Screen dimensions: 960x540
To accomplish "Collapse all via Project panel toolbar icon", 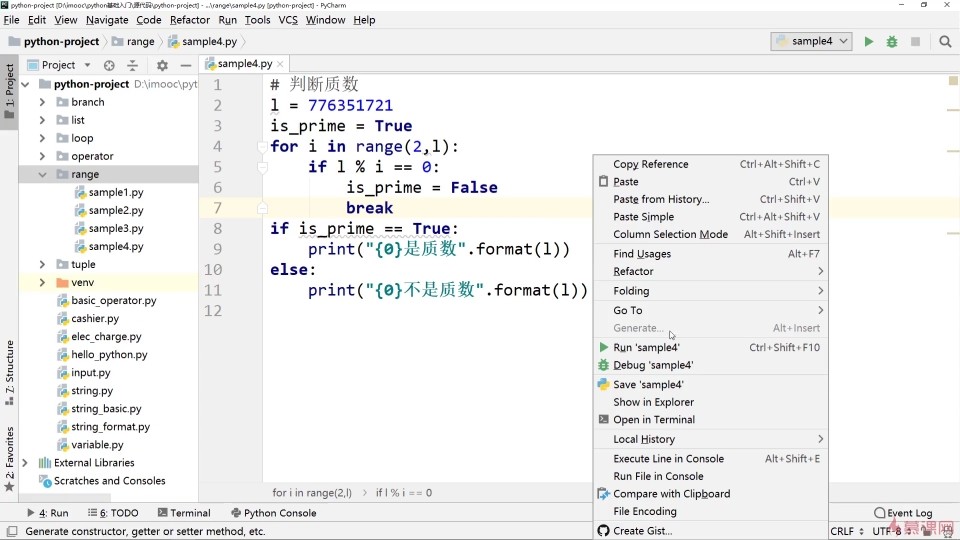I will coord(132,65).
